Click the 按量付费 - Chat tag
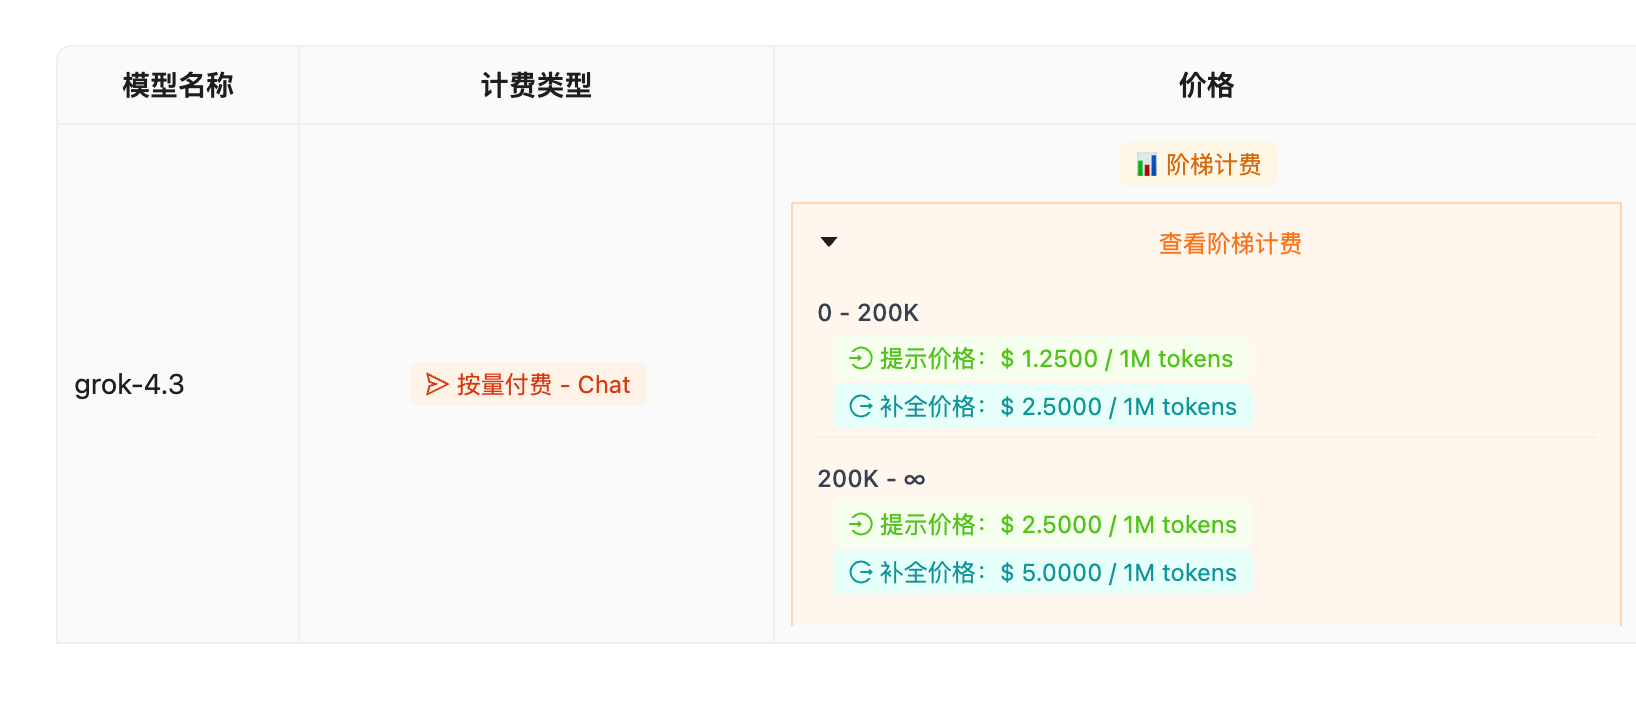This screenshot has height=708, width=1636. coord(528,384)
